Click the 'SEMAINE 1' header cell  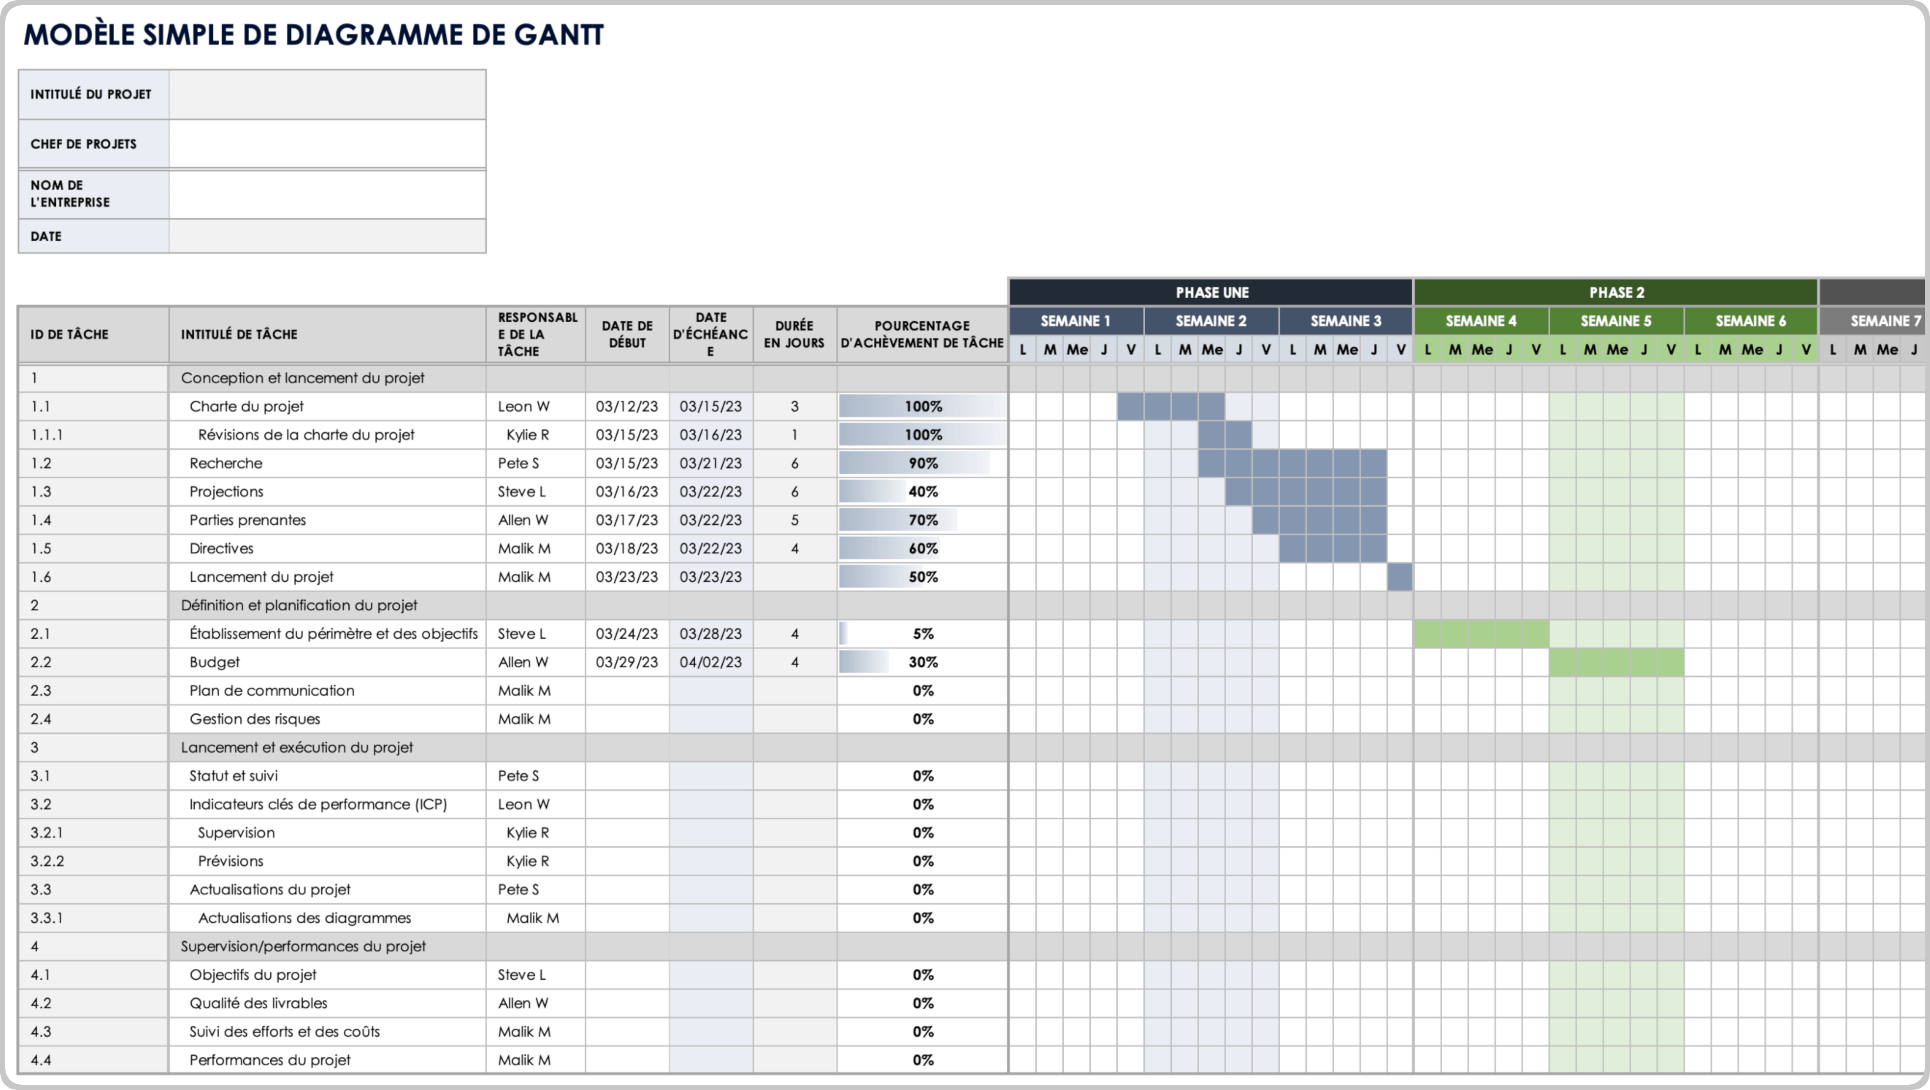[x=1076, y=321]
